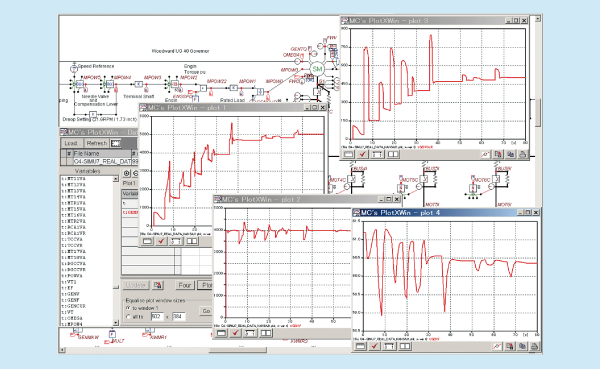
Task: Click the Load button
Action: pyautogui.click(x=72, y=143)
